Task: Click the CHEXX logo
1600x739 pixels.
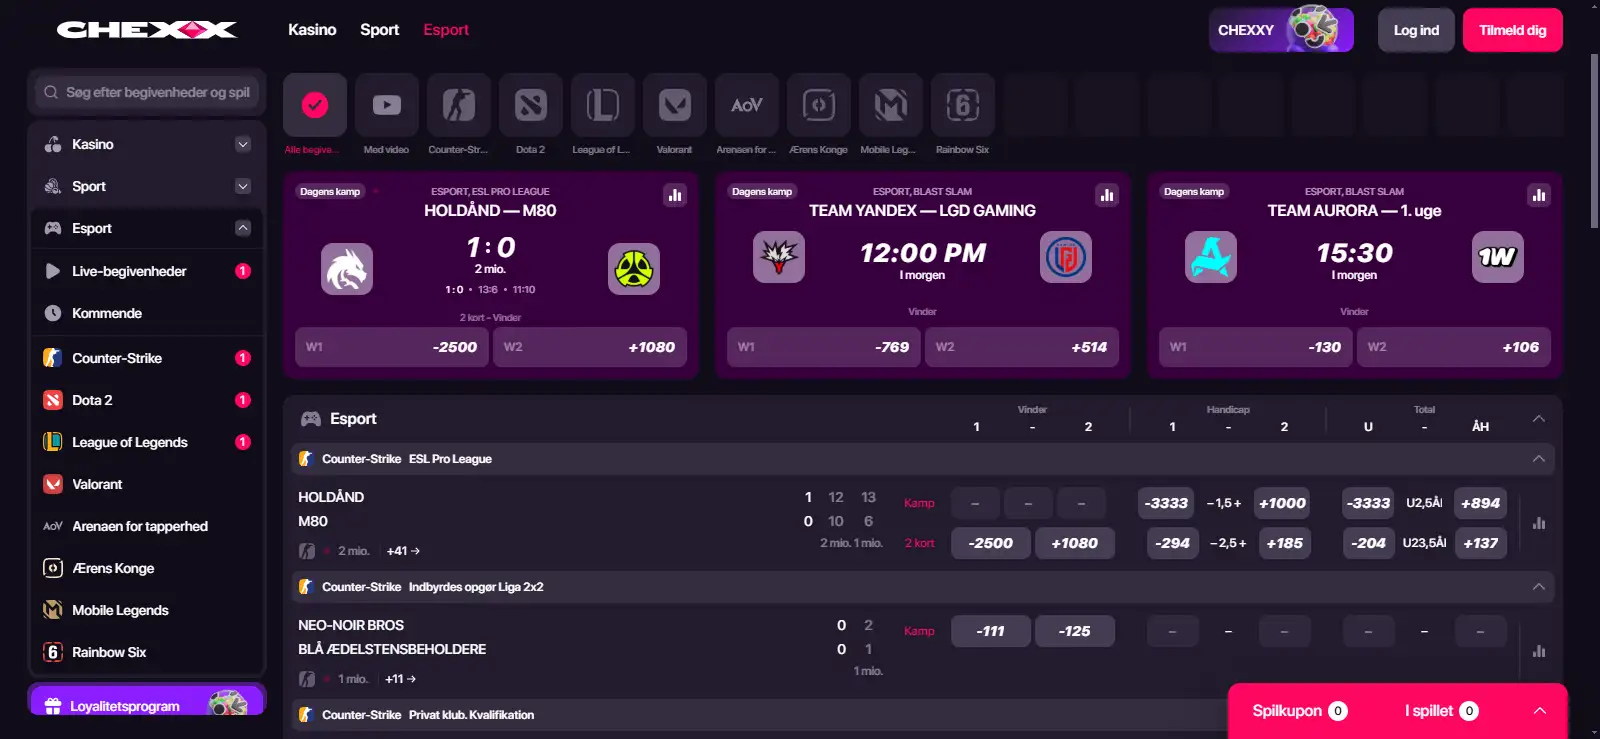Action: [x=147, y=30]
